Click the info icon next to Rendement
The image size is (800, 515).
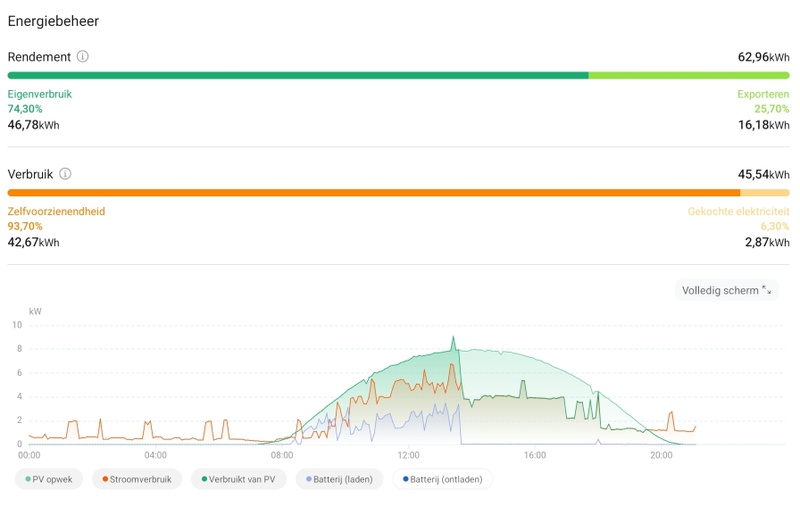(83, 57)
